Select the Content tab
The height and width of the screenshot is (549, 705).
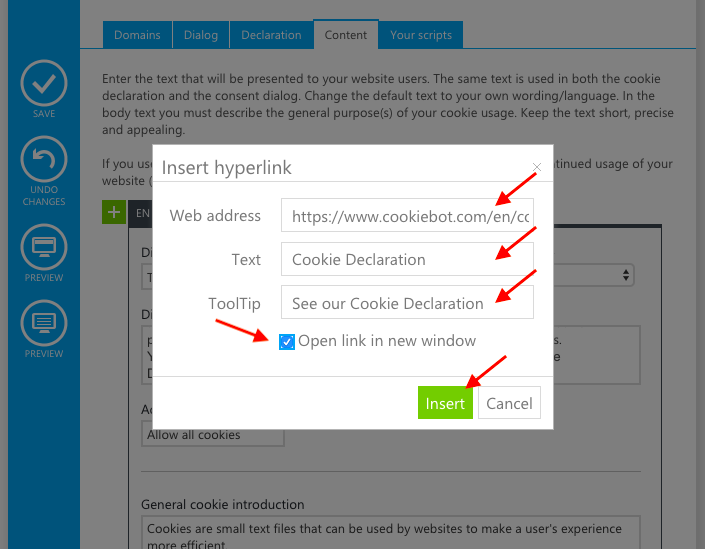tap(346, 34)
